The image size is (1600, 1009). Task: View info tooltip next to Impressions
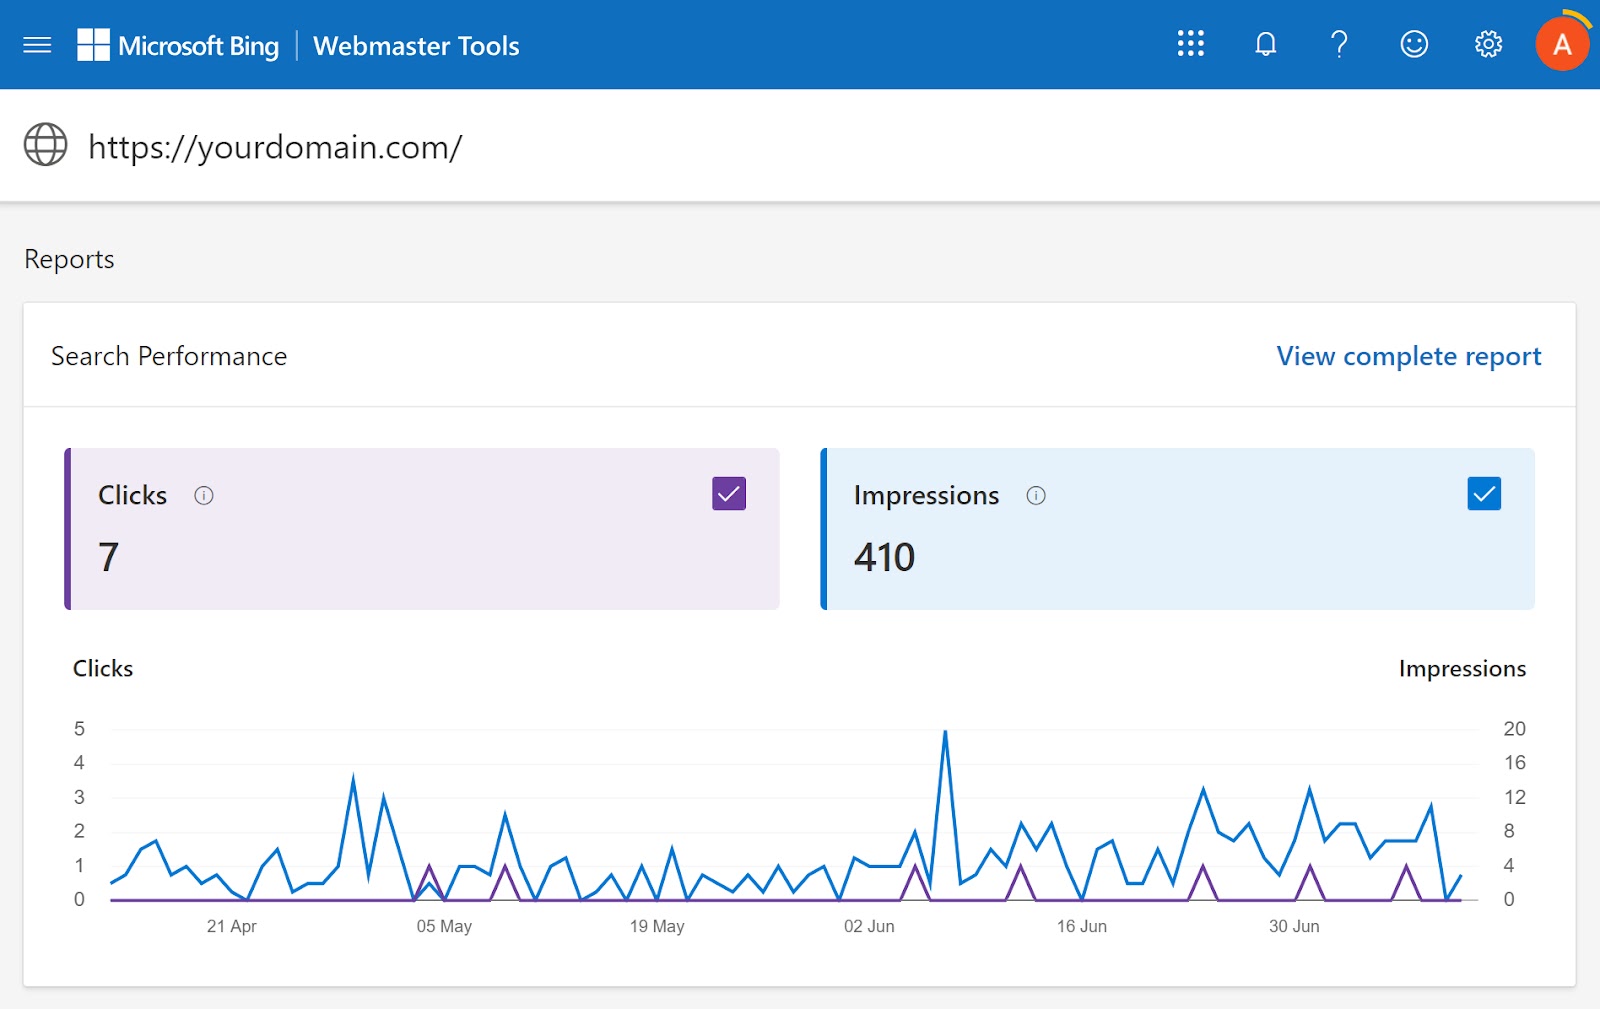pos(1037,495)
